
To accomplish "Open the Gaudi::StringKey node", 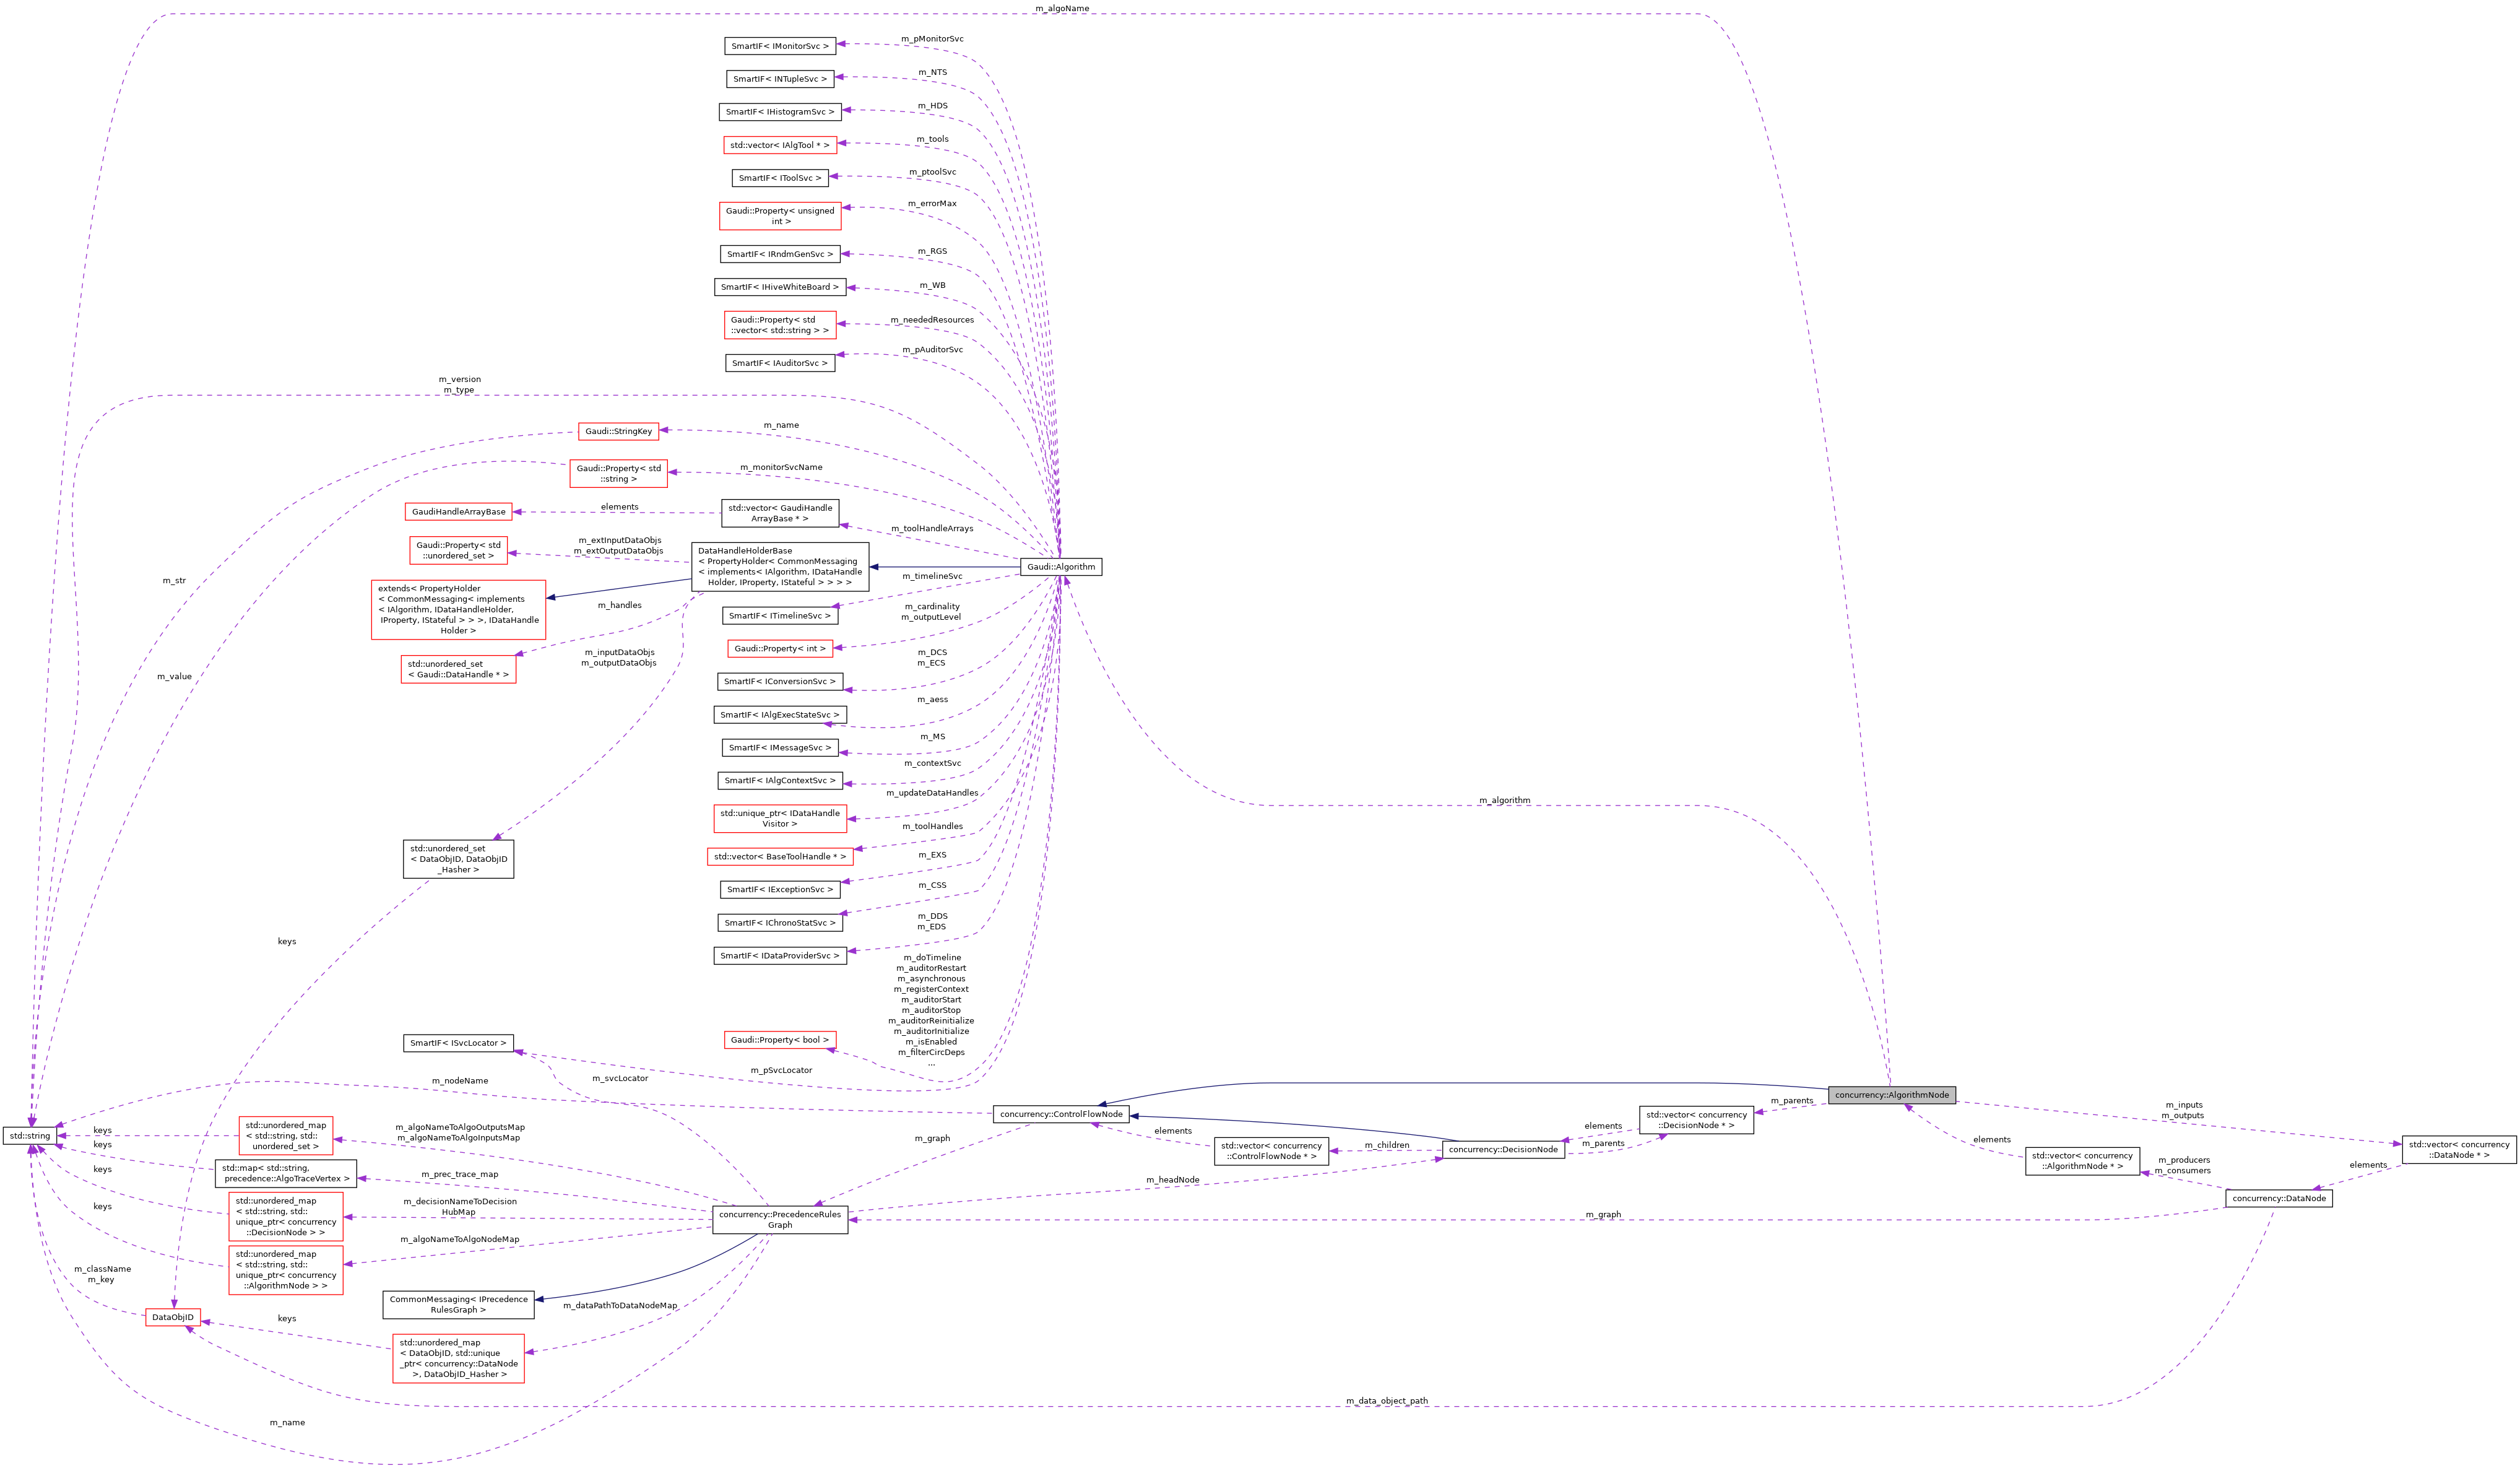I will coord(618,431).
